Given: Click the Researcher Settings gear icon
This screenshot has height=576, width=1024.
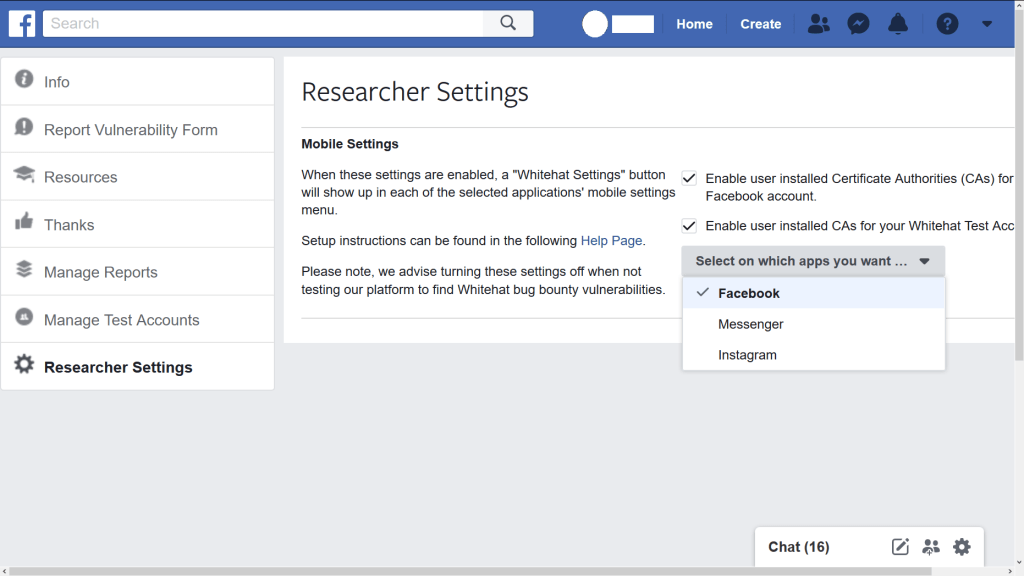Looking at the screenshot, I should 24,364.
